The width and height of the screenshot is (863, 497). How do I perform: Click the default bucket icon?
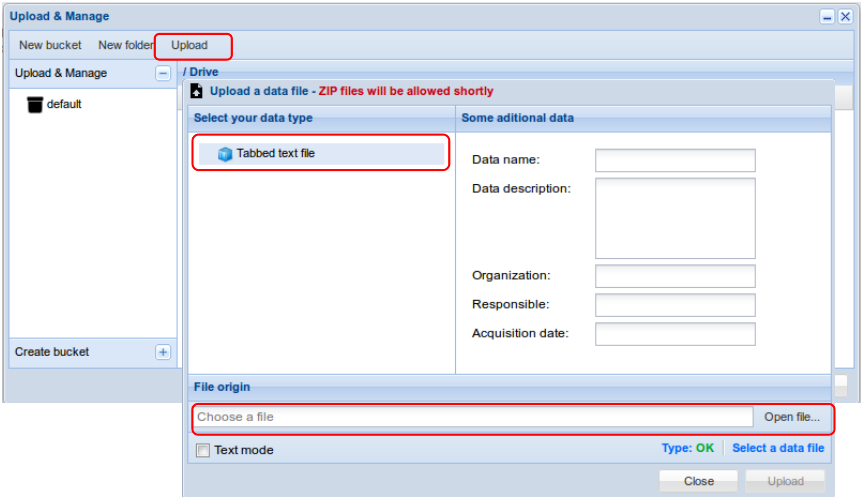35,104
